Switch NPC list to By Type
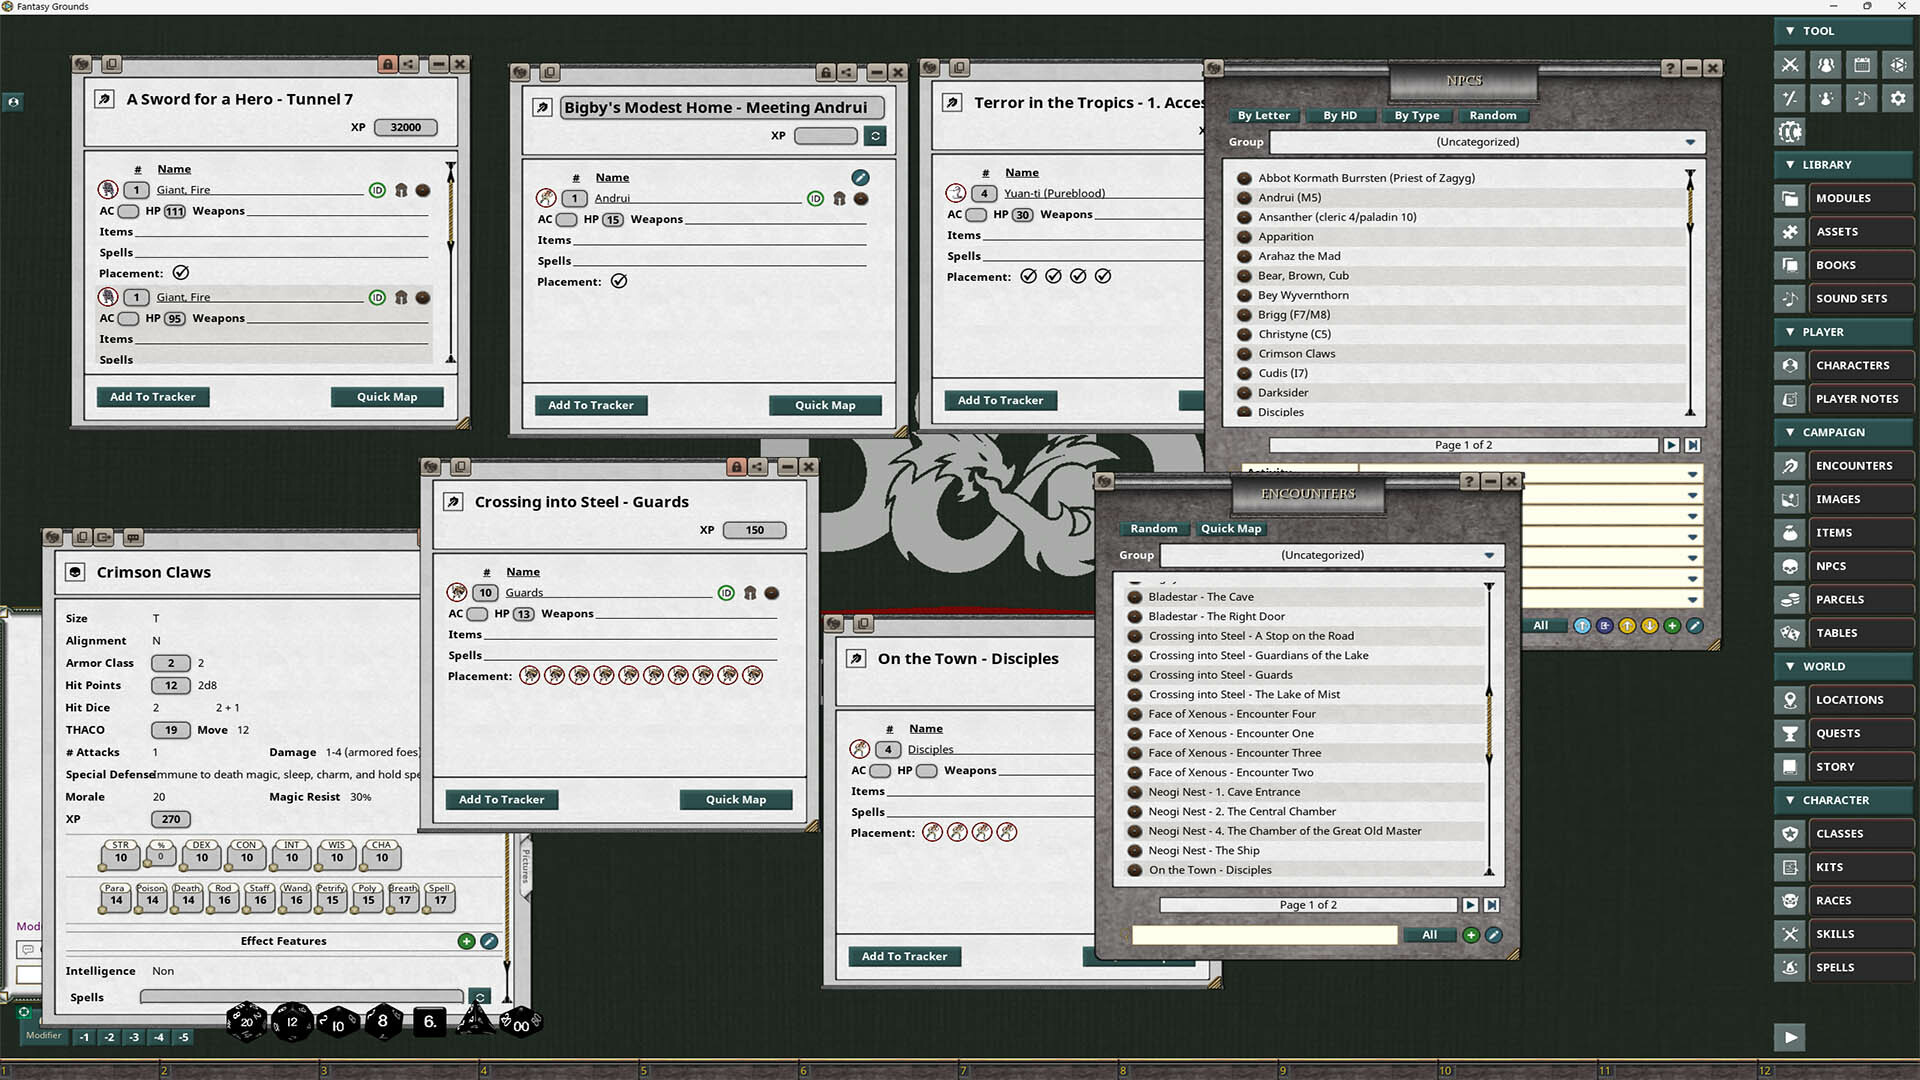 tap(1417, 115)
